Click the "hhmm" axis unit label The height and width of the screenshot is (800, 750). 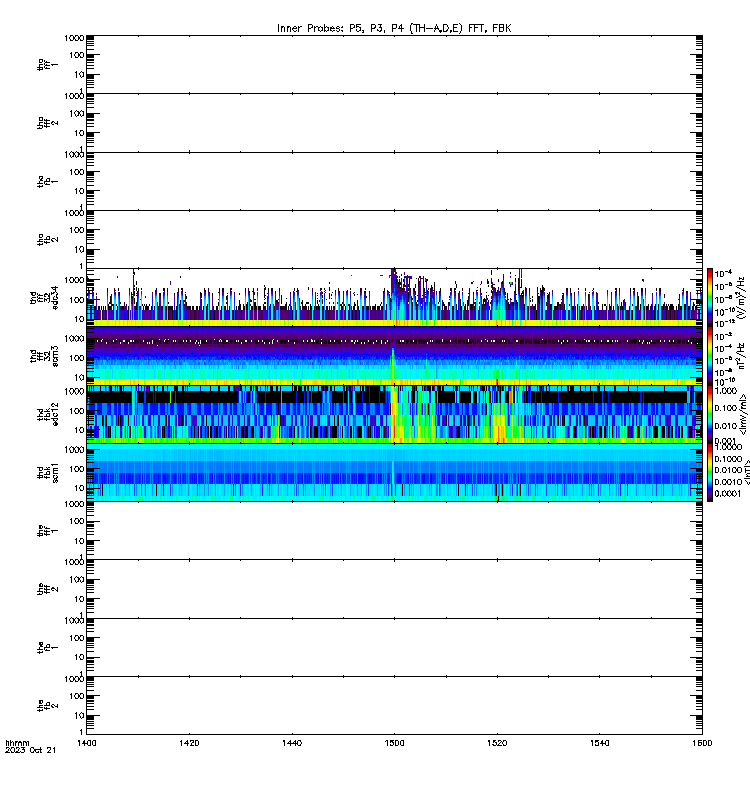click(17, 743)
